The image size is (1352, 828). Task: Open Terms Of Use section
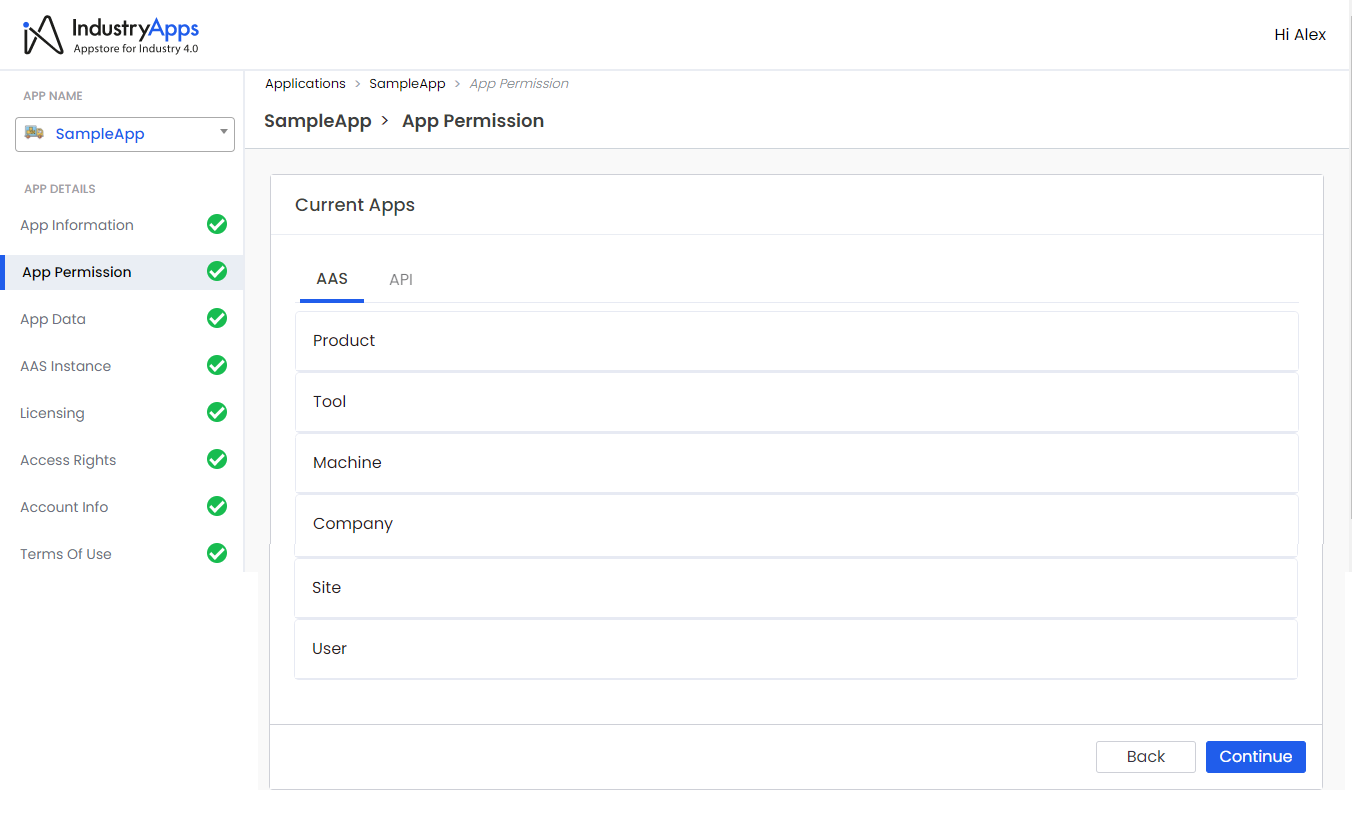point(66,554)
